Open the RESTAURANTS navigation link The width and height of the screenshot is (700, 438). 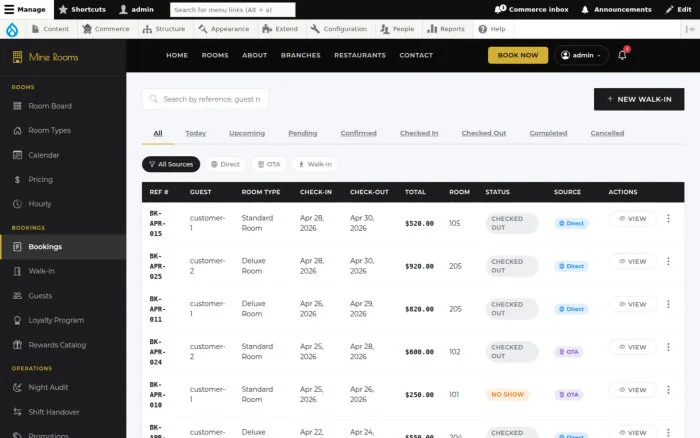pyautogui.click(x=360, y=55)
